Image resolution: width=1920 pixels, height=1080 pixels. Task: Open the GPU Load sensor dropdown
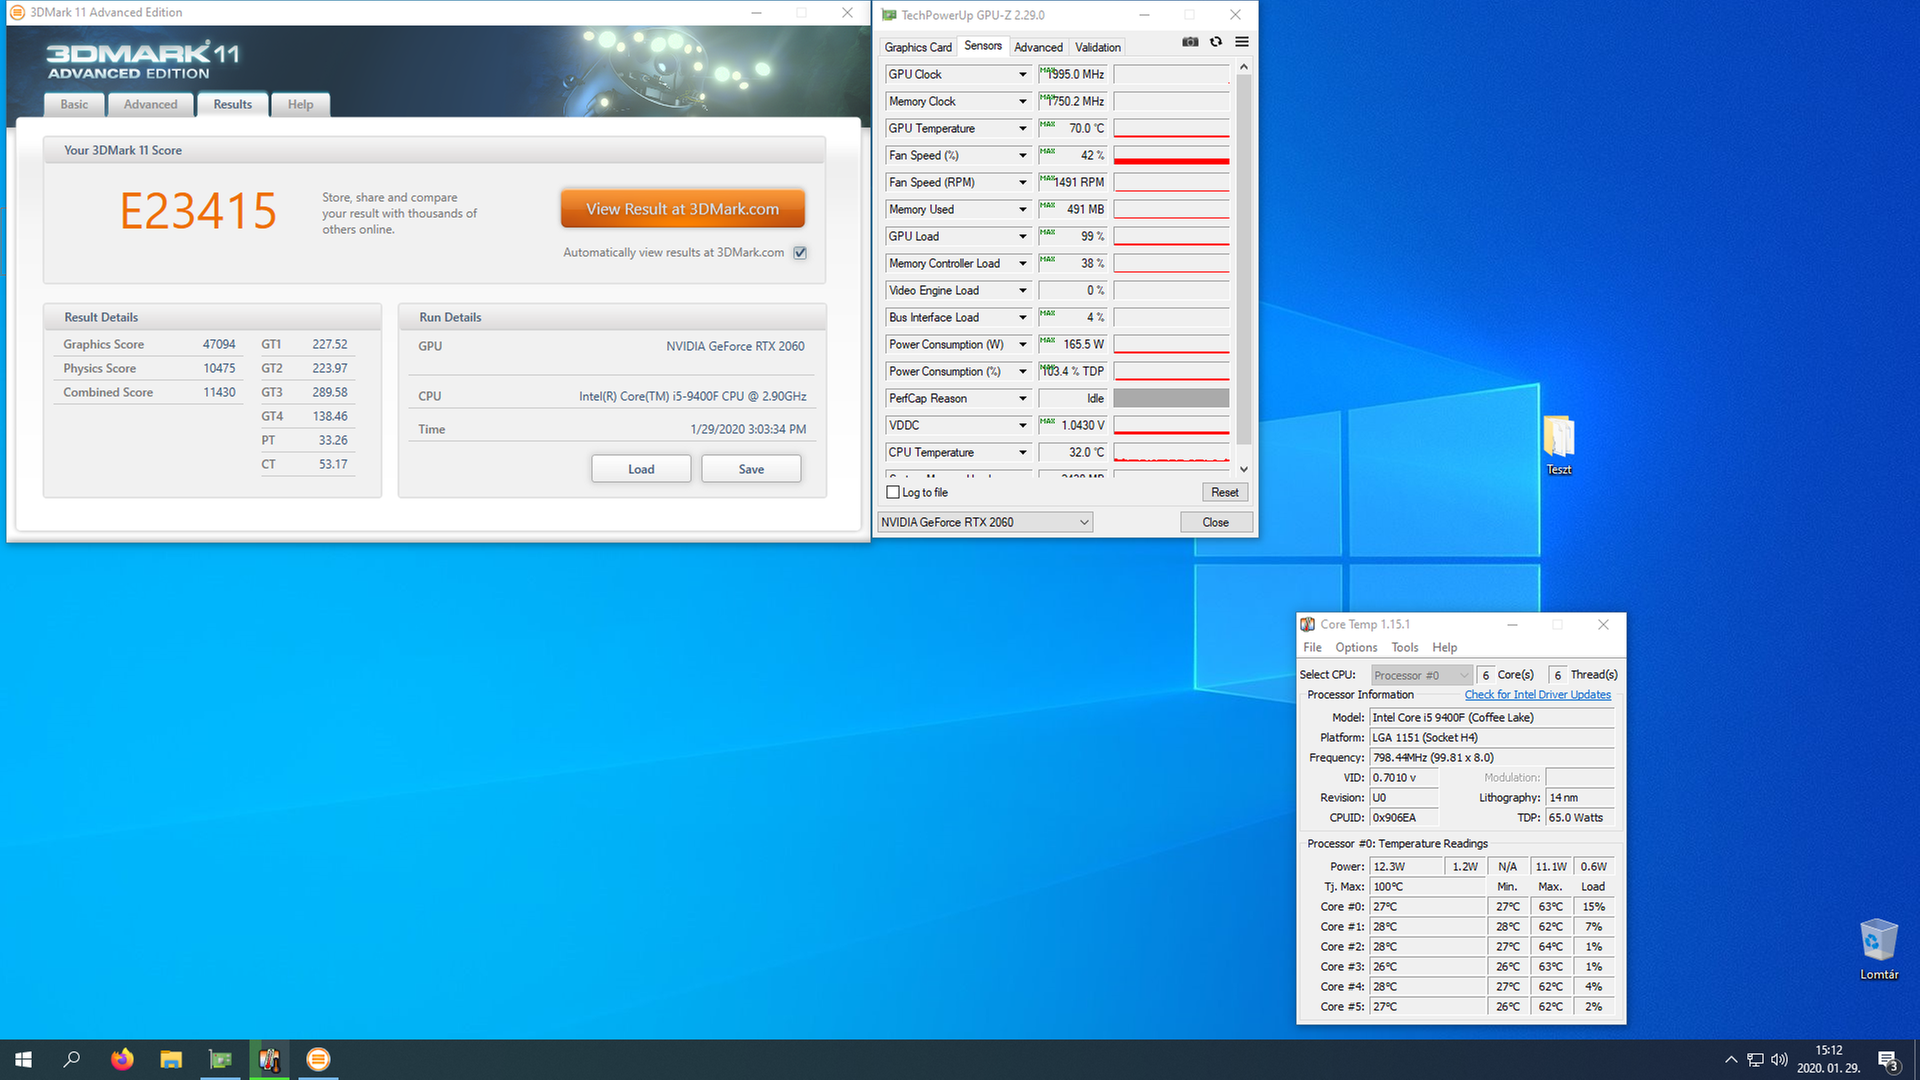1023,237
